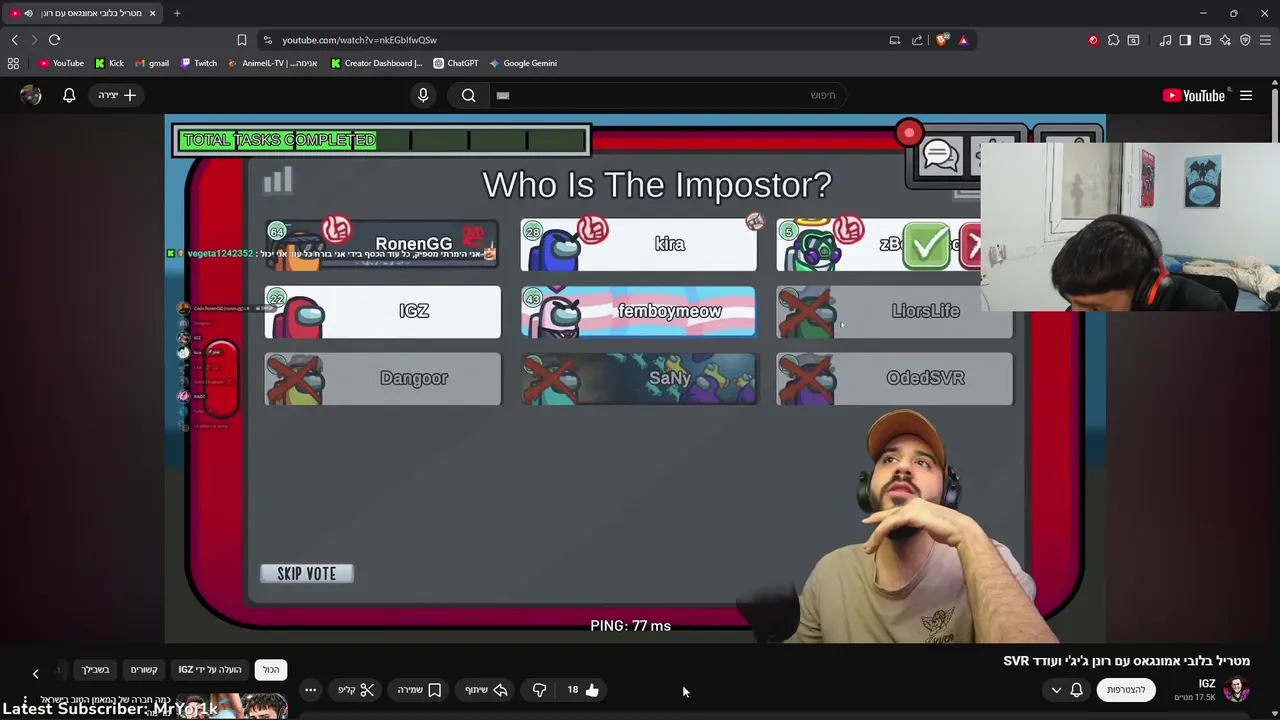
Task: Open a new browser tab
Action: click(177, 13)
